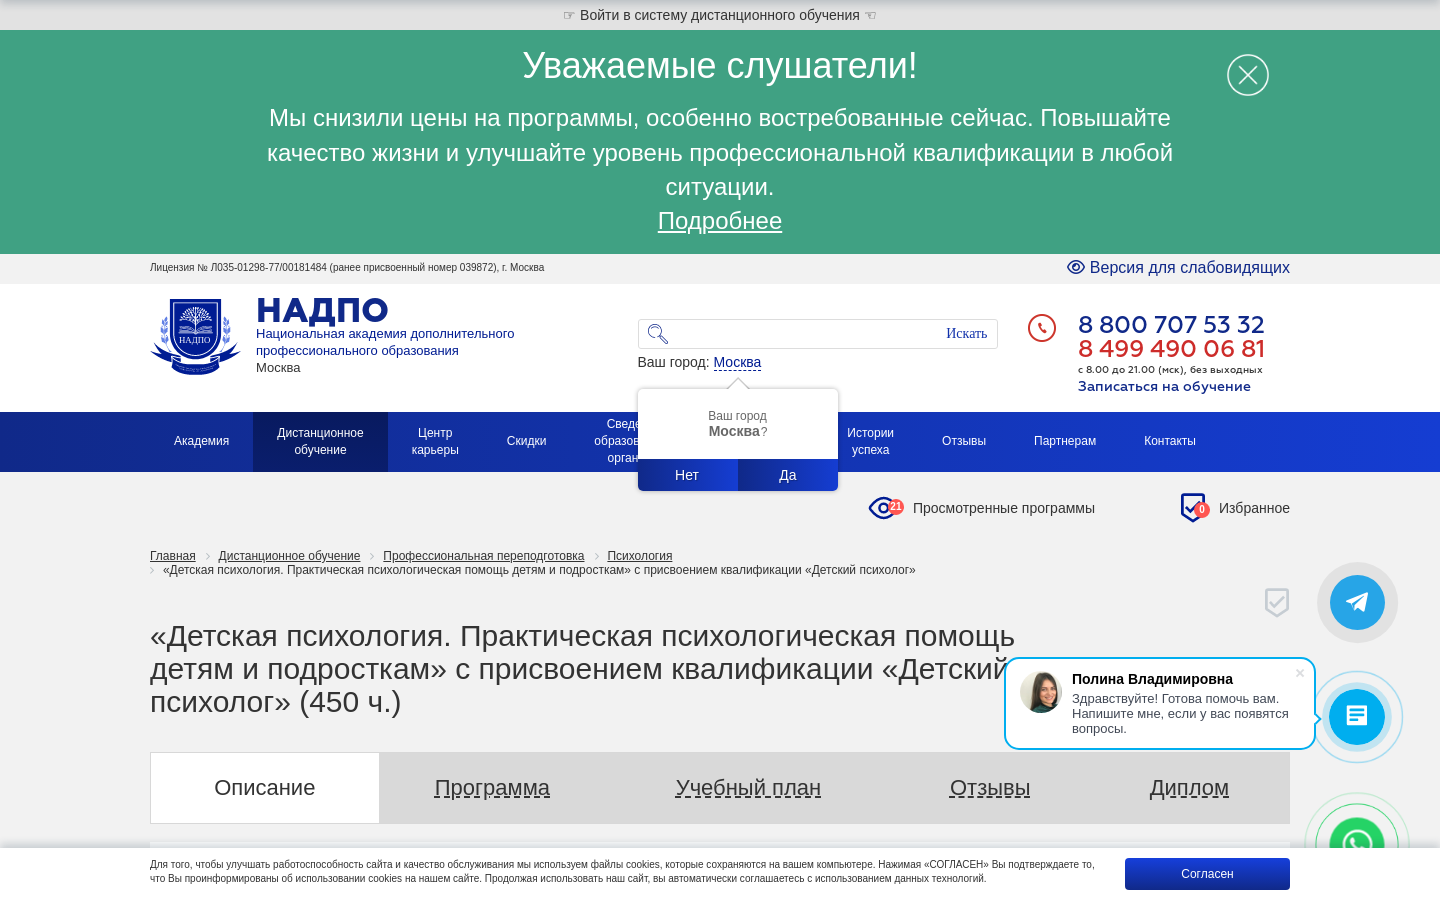Open Скидки menu item
This screenshot has width=1440, height=900.
click(526, 441)
